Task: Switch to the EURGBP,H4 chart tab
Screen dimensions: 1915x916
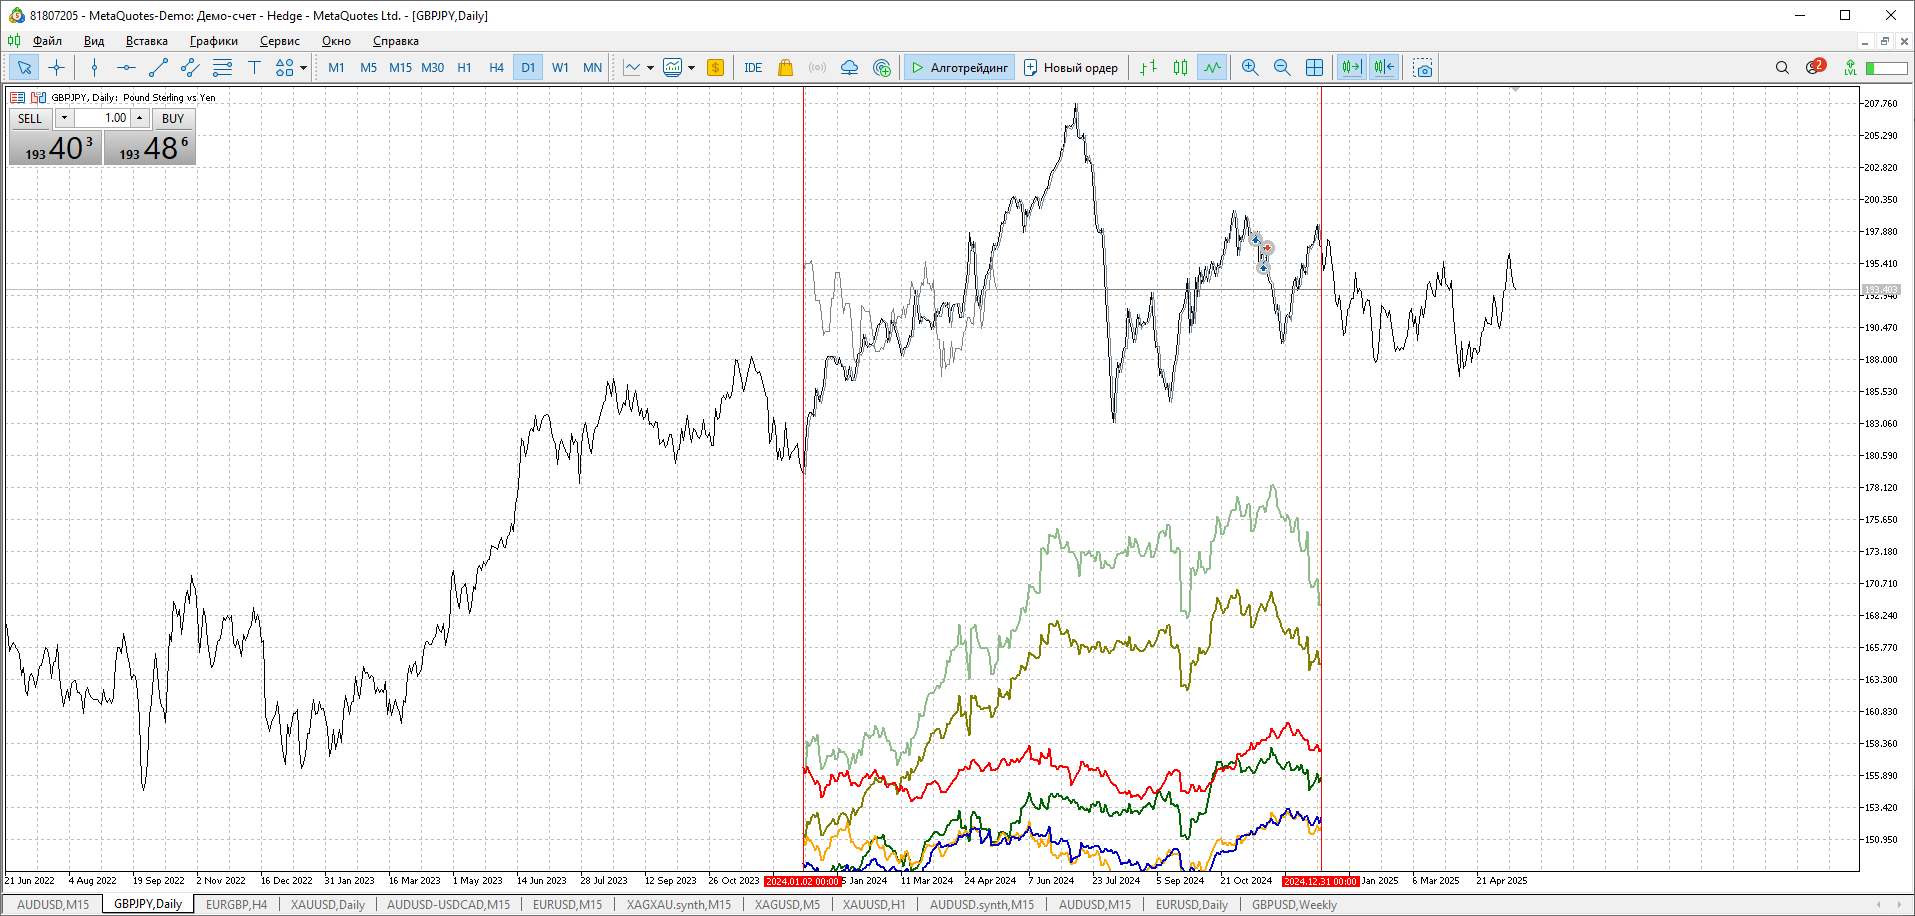Action: (x=236, y=905)
